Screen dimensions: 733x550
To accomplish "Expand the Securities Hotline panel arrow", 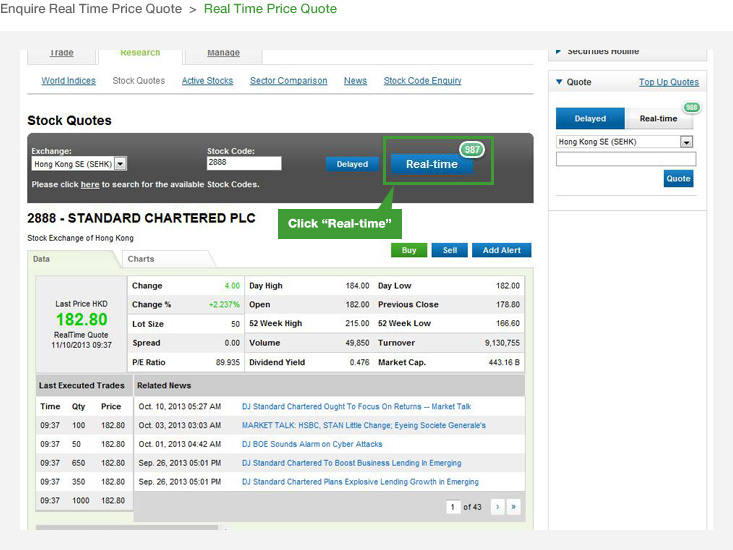I will point(559,51).
